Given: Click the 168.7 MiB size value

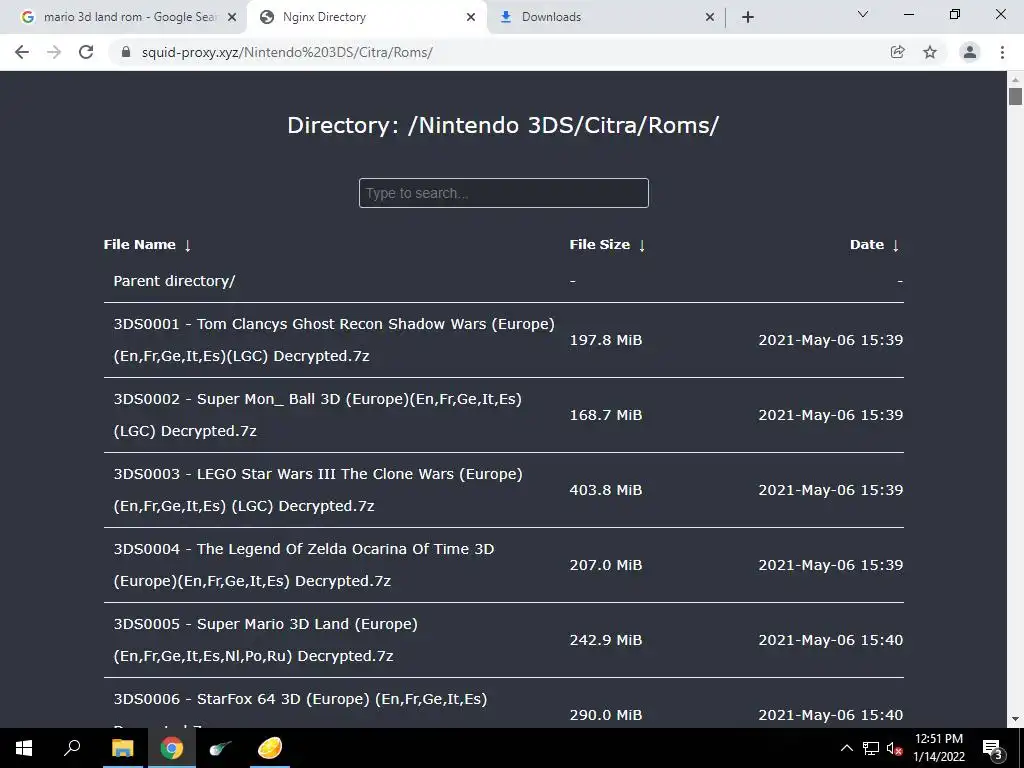Looking at the screenshot, I should click(x=605, y=415).
